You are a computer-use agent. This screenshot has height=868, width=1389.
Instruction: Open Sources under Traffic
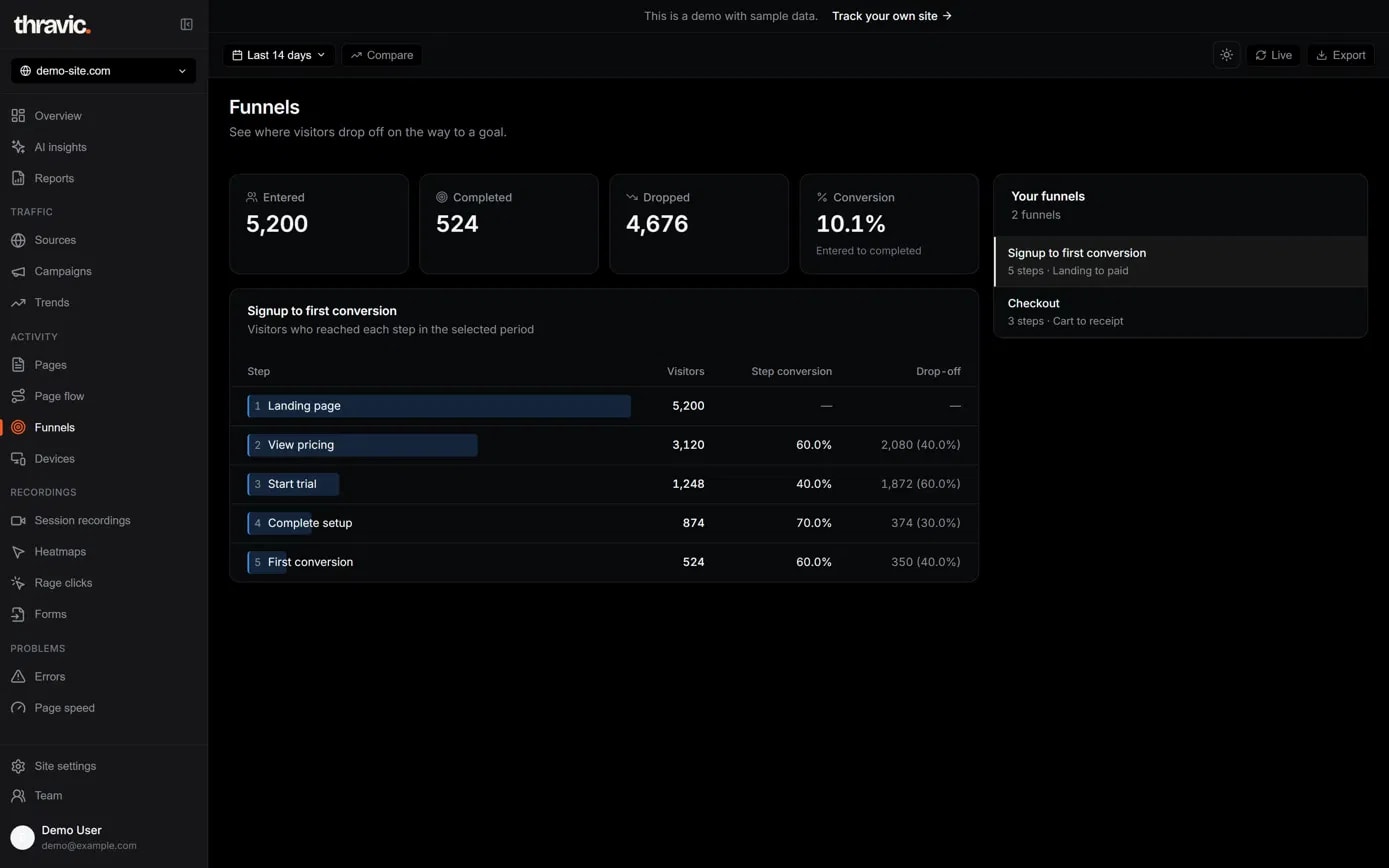(104, 240)
